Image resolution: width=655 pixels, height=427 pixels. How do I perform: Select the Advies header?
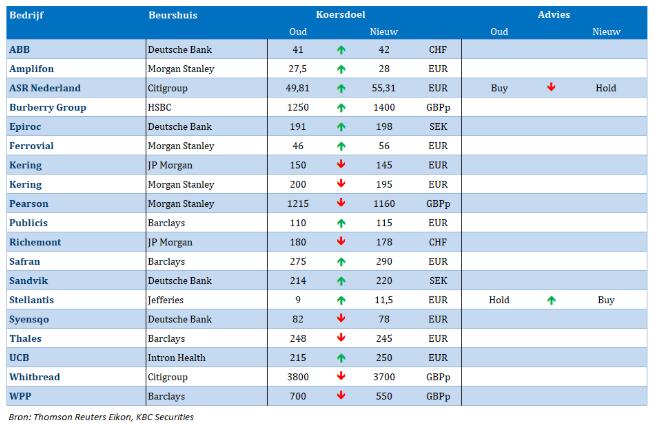point(554,15)
